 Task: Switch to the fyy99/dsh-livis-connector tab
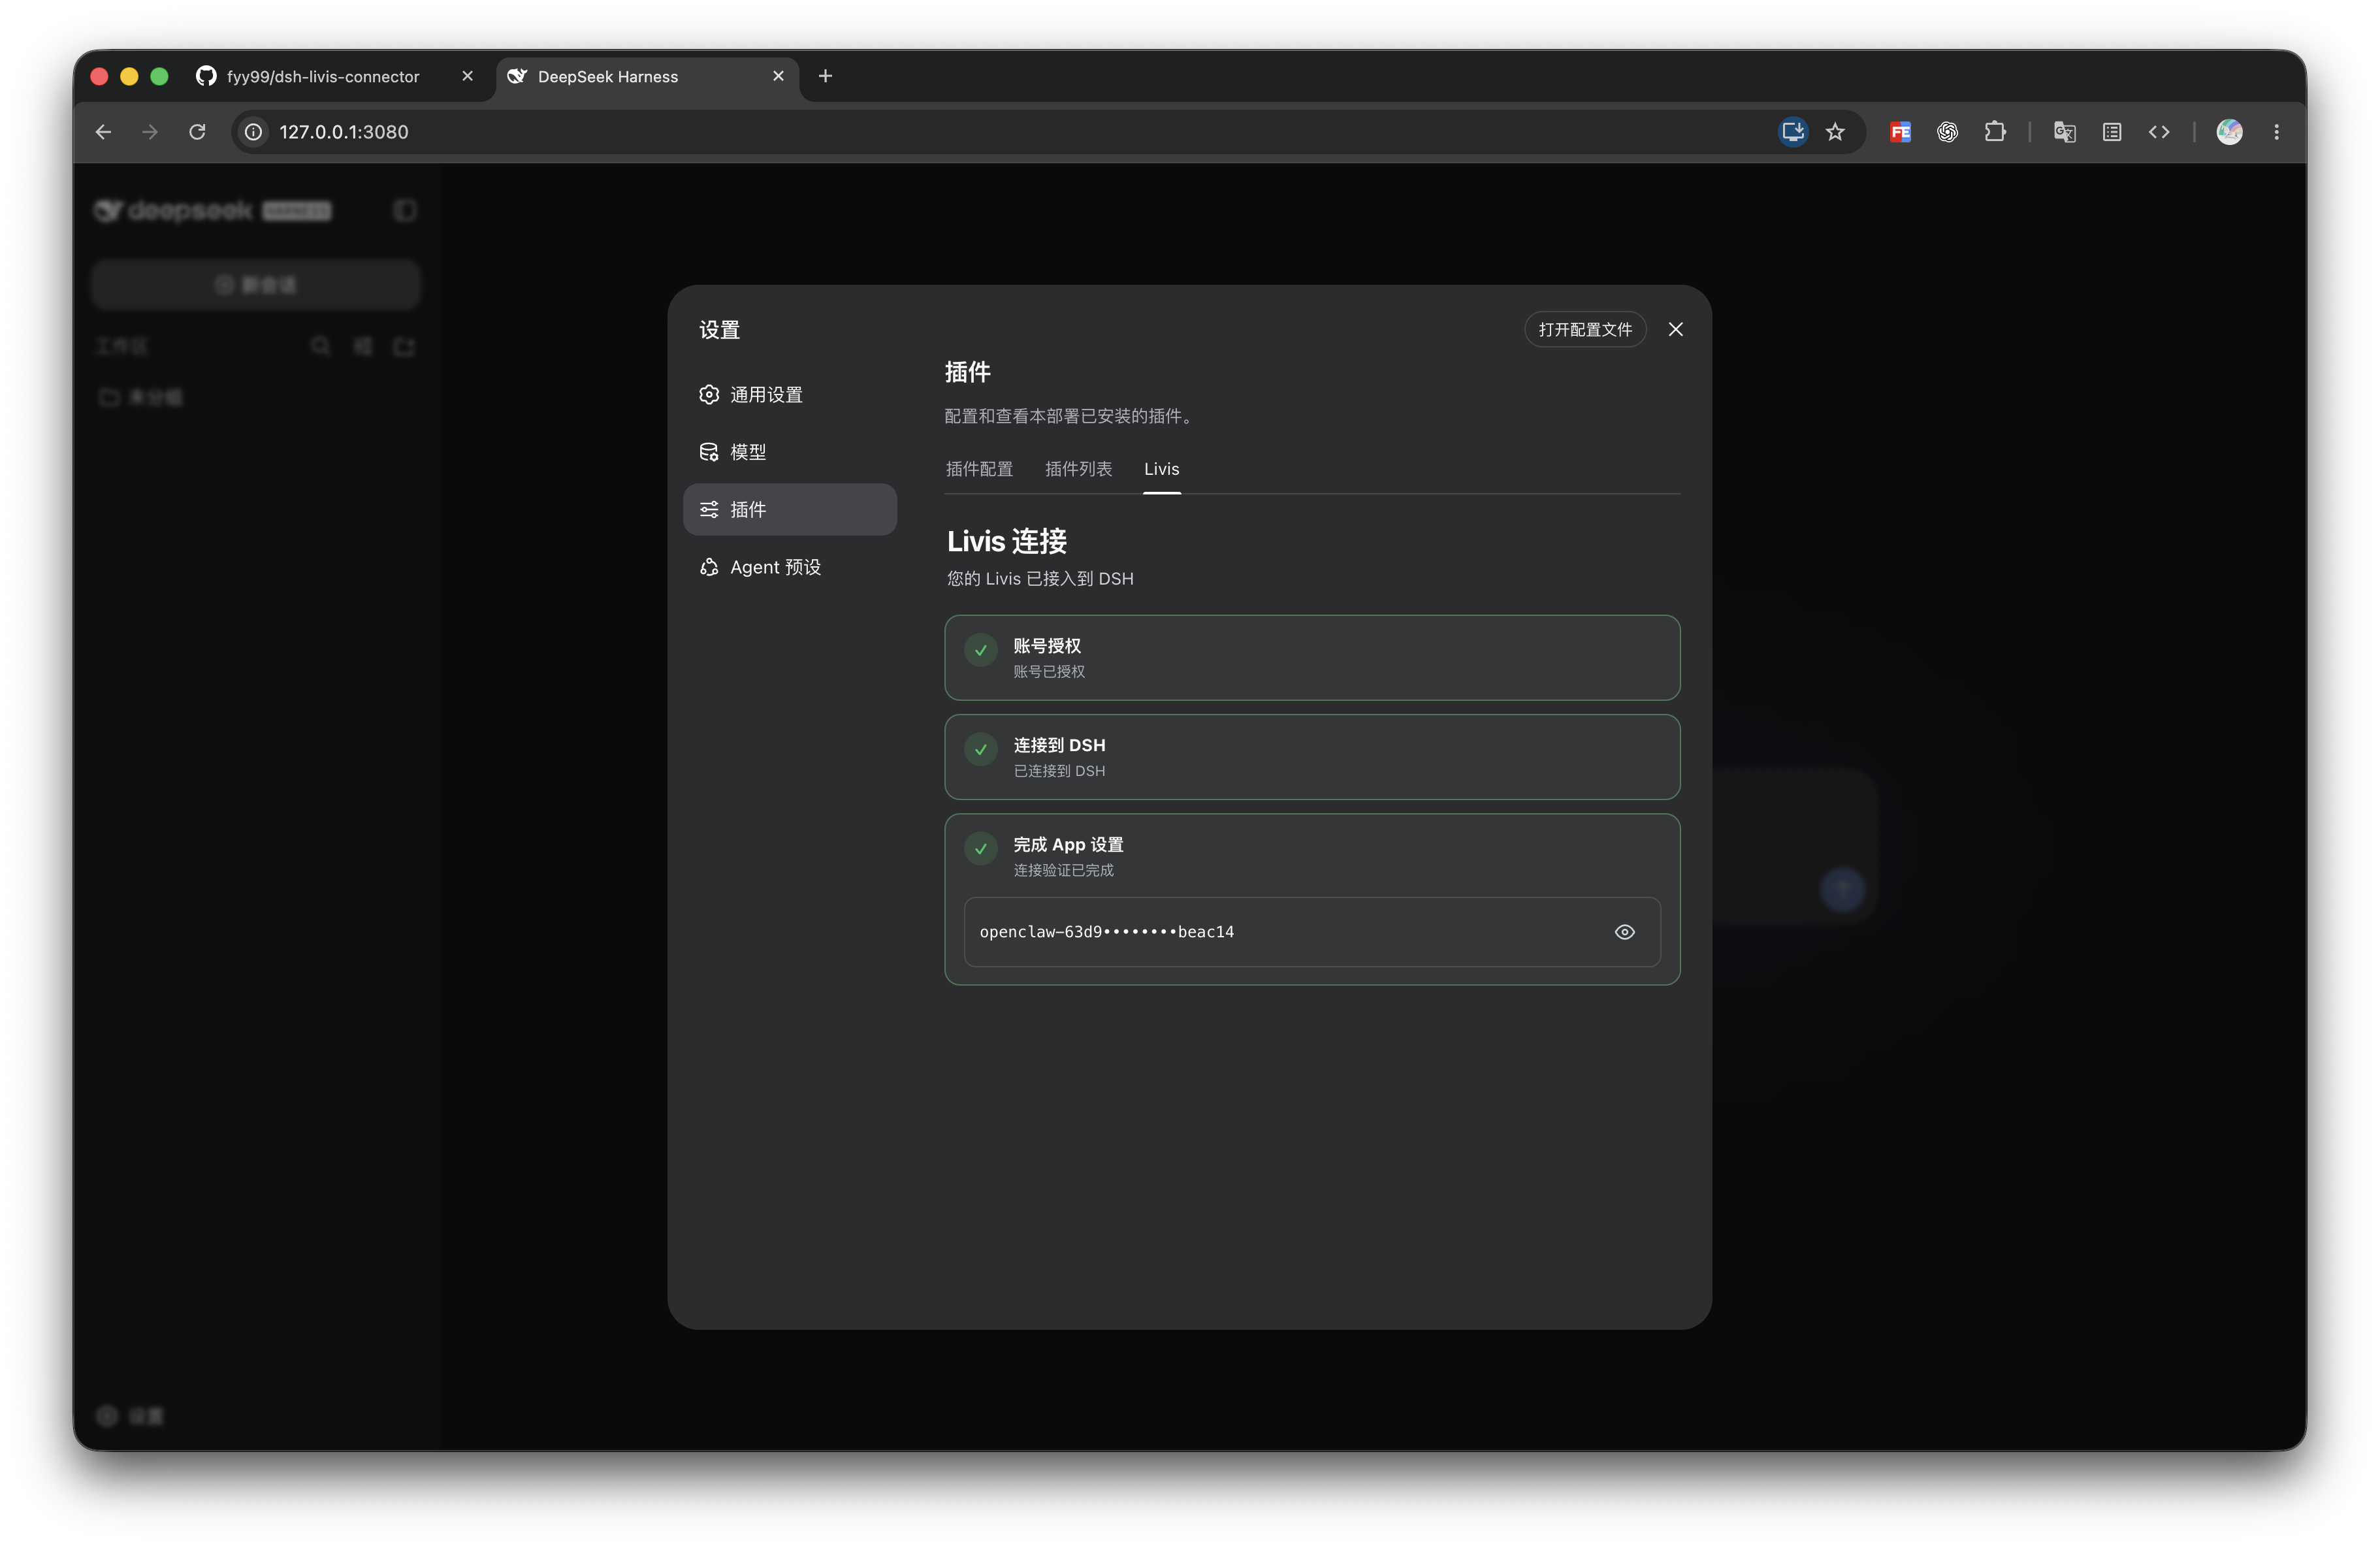point(334,77)
